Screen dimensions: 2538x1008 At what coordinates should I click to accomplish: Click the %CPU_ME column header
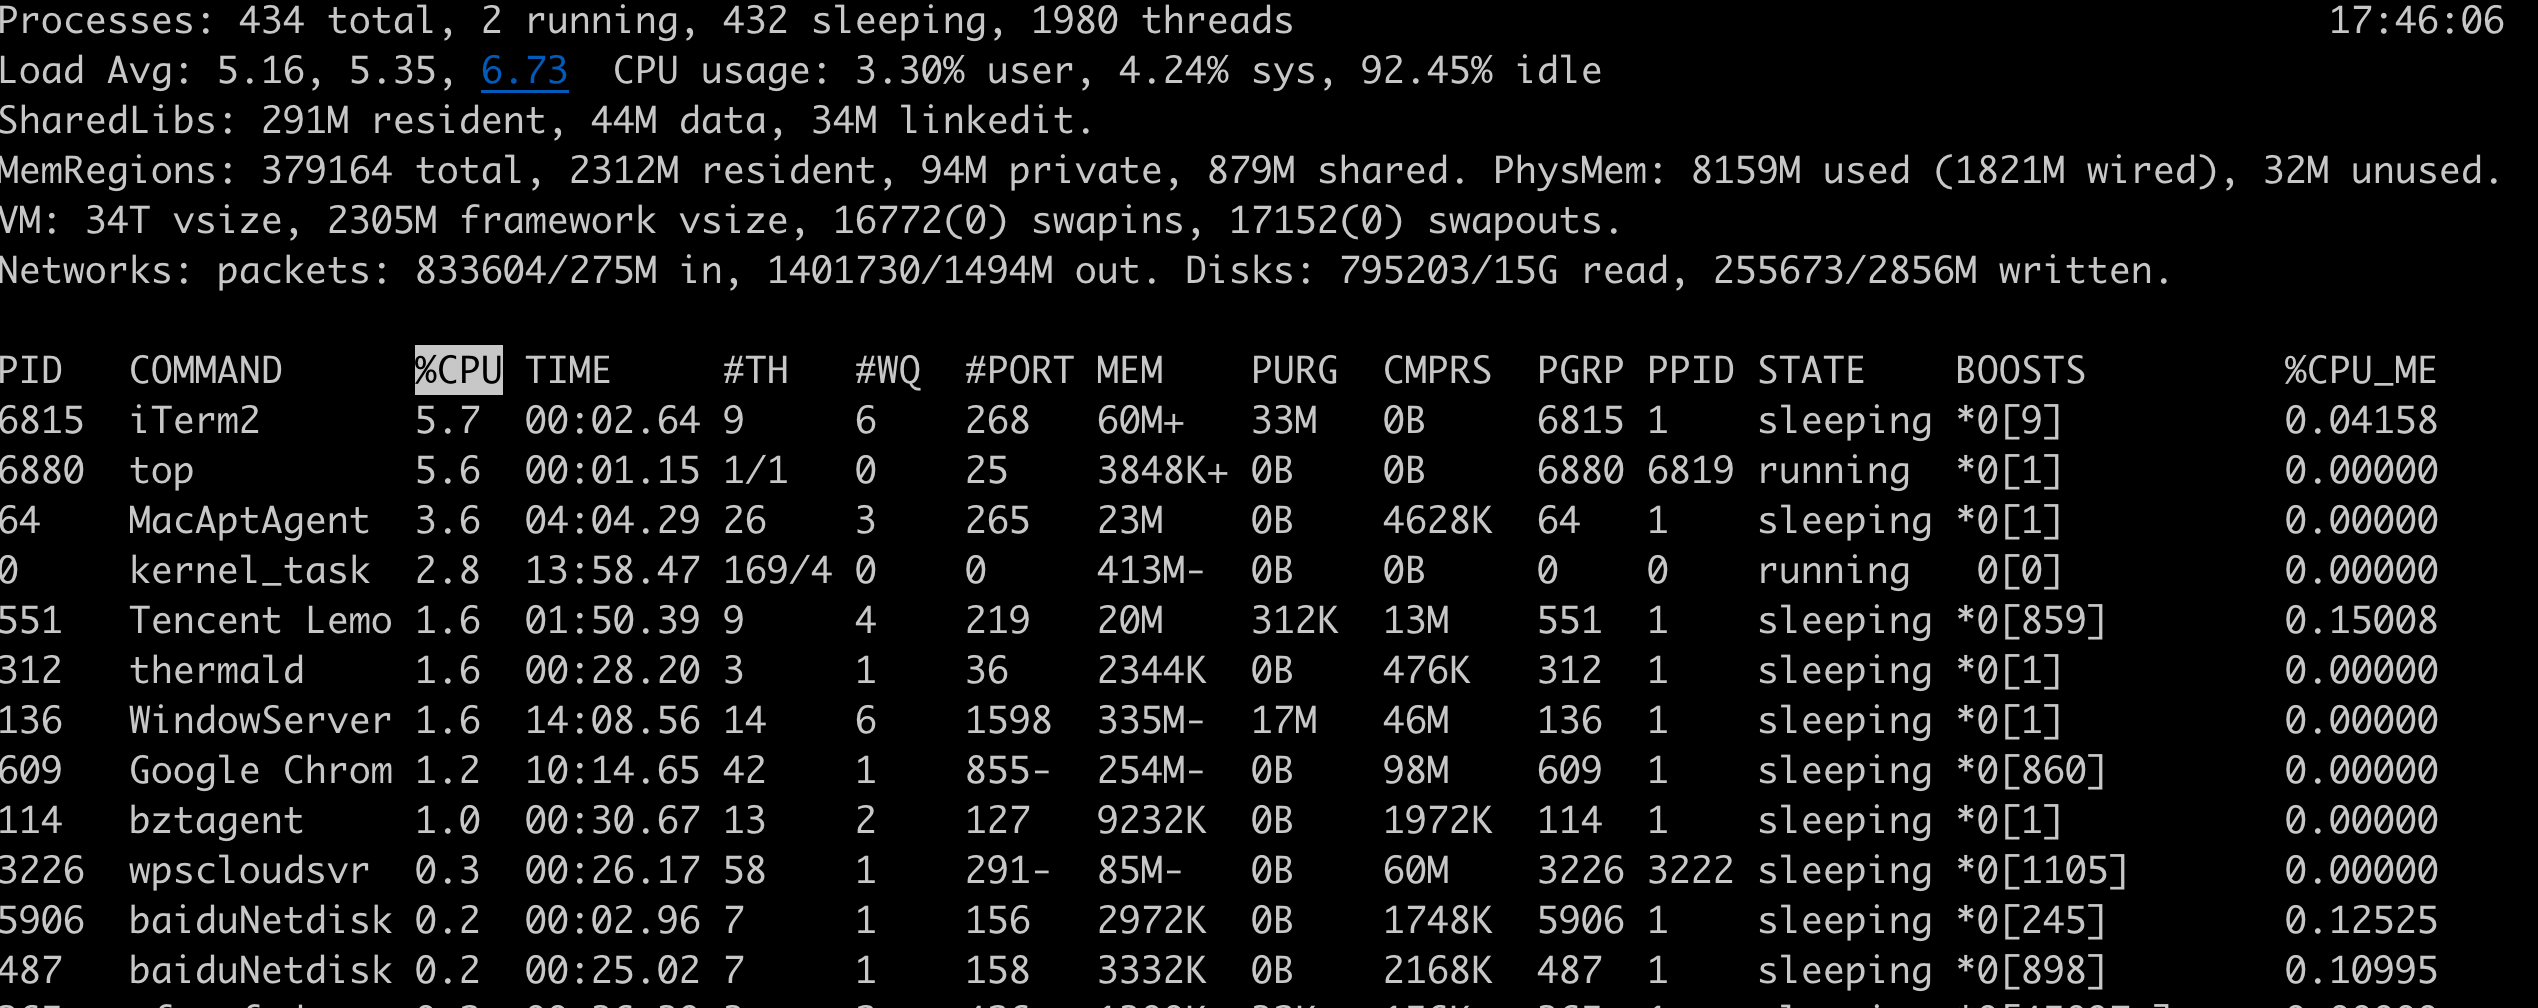[2360, 371]
